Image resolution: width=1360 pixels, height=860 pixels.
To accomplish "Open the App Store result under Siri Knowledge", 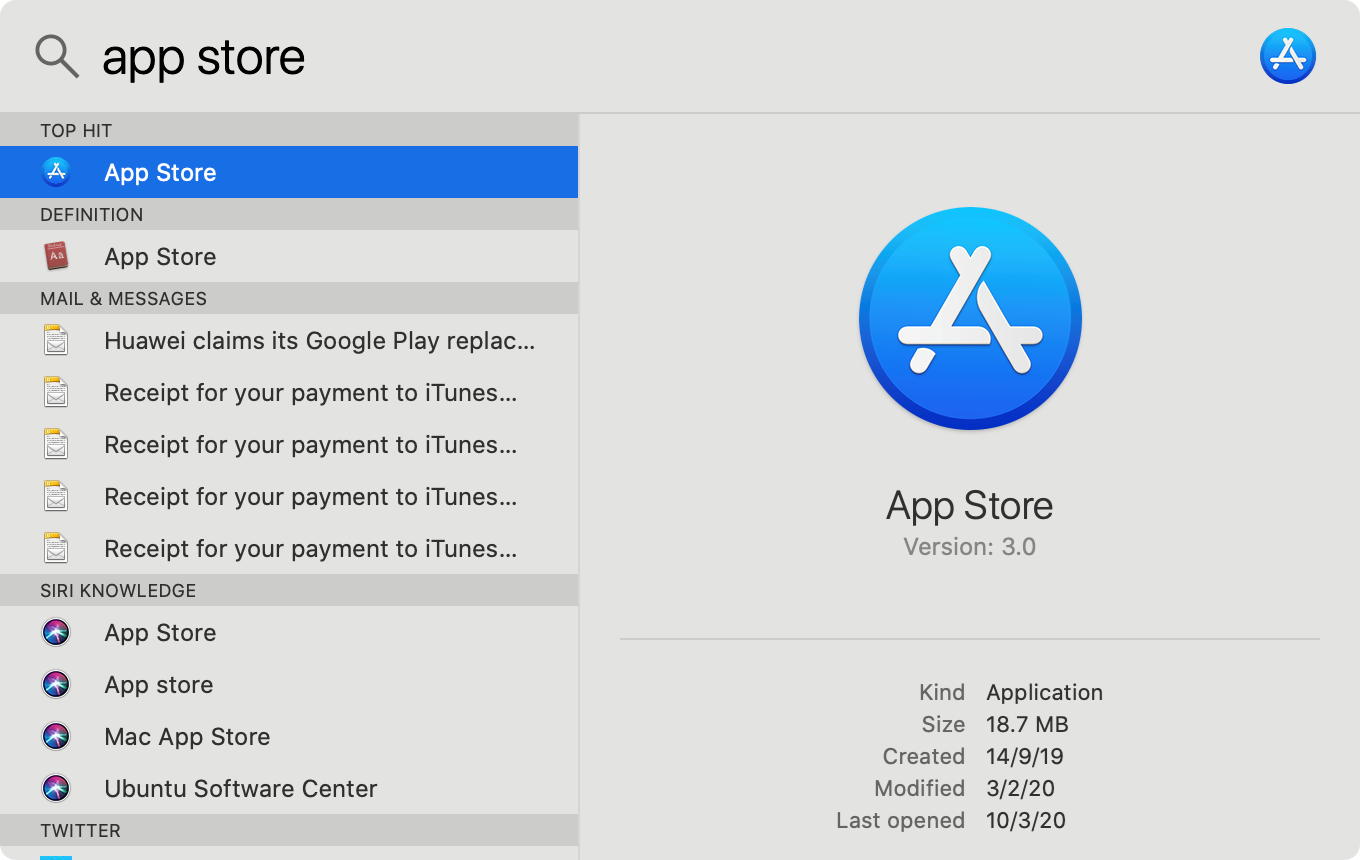I will [x=160, y=632].
